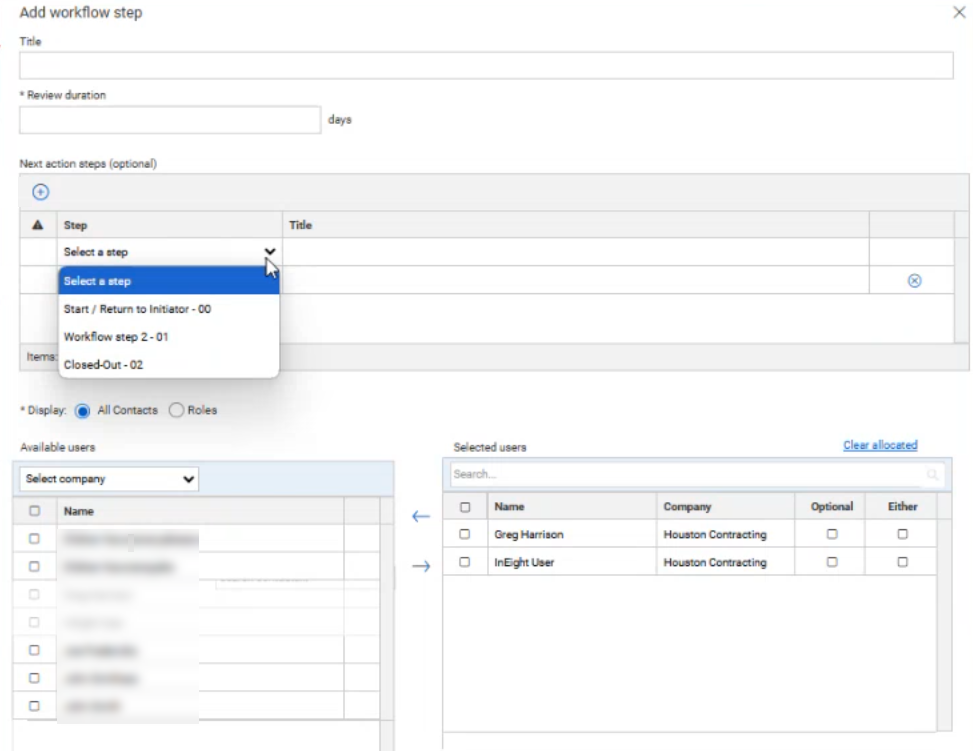
Task: Focus the Selected users Search box
Action: (697, 474)
